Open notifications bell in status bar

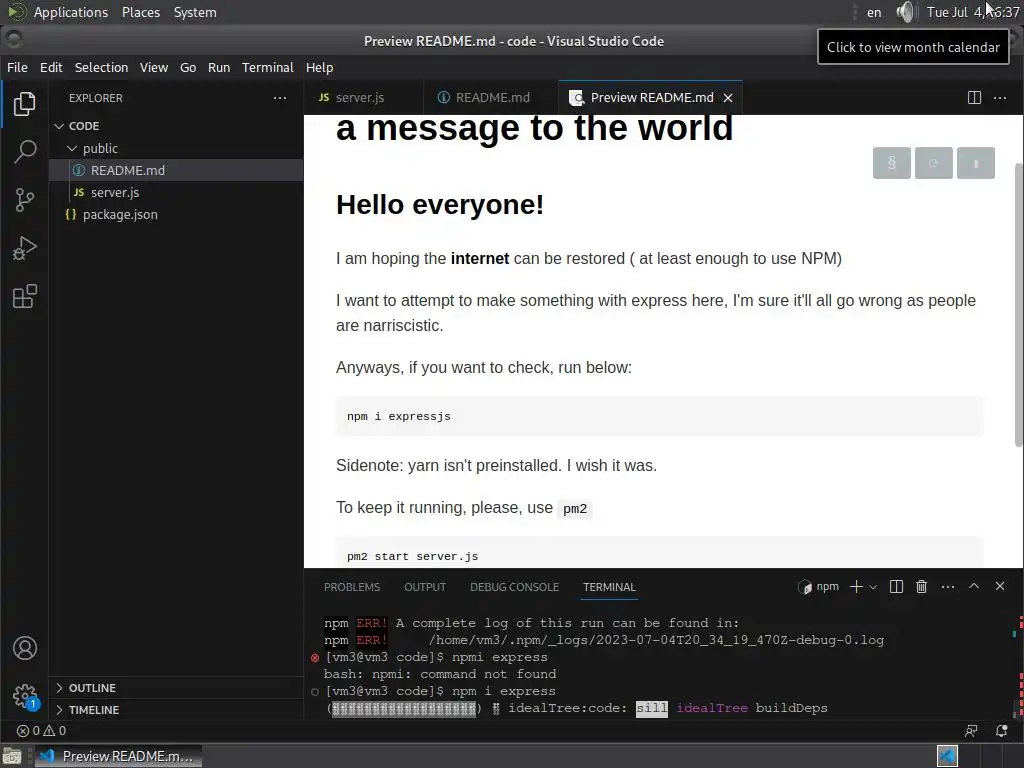[x=1001, y=731]
